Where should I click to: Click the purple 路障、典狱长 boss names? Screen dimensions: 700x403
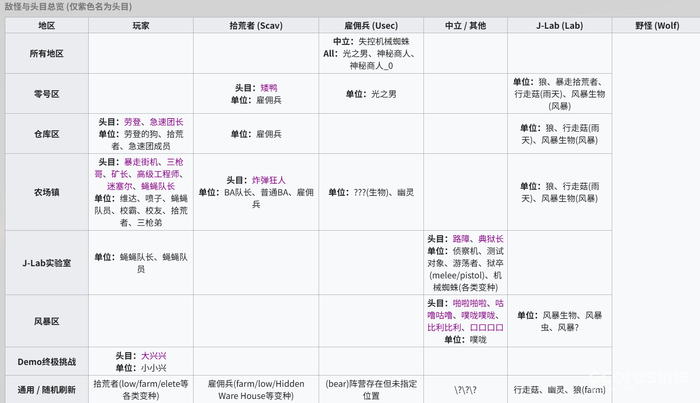(x=478, y=239)
